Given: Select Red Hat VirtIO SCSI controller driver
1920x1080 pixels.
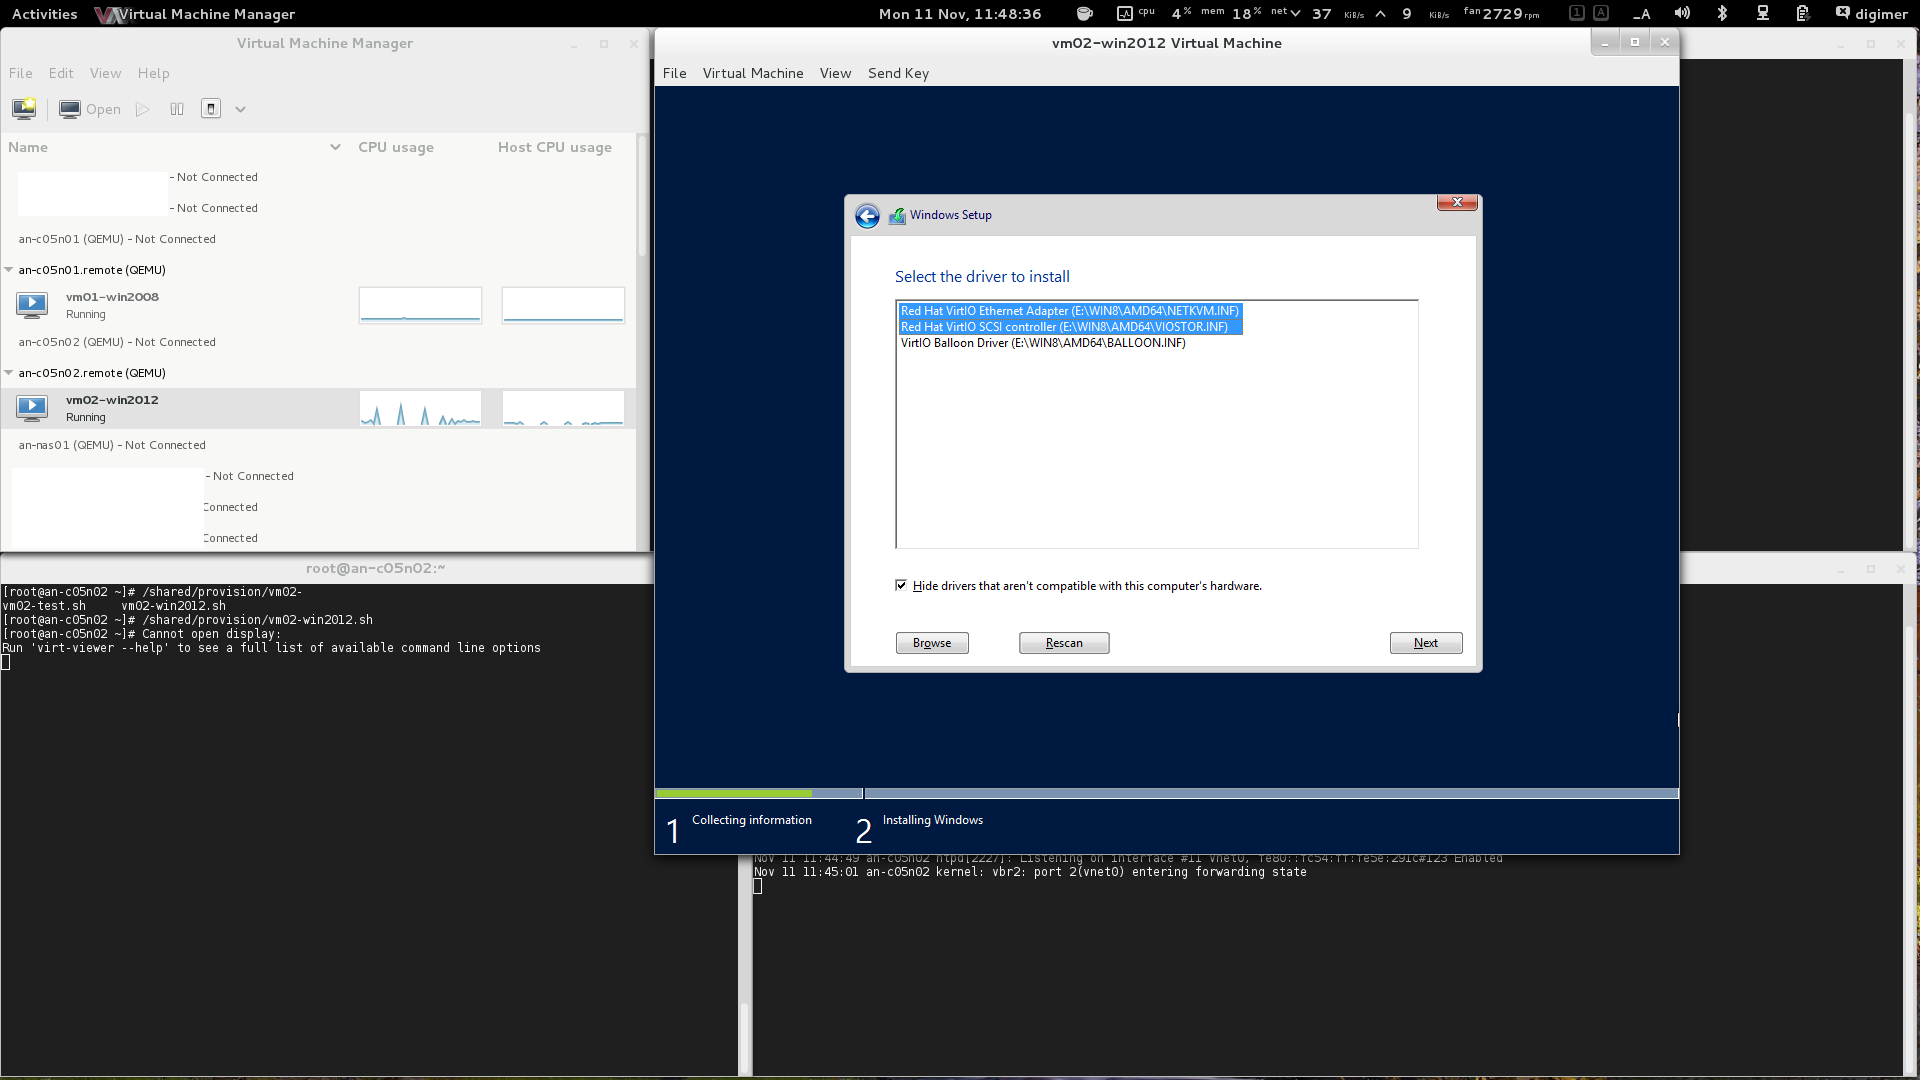Looking at the screenshot, I should click(1069, 327).
